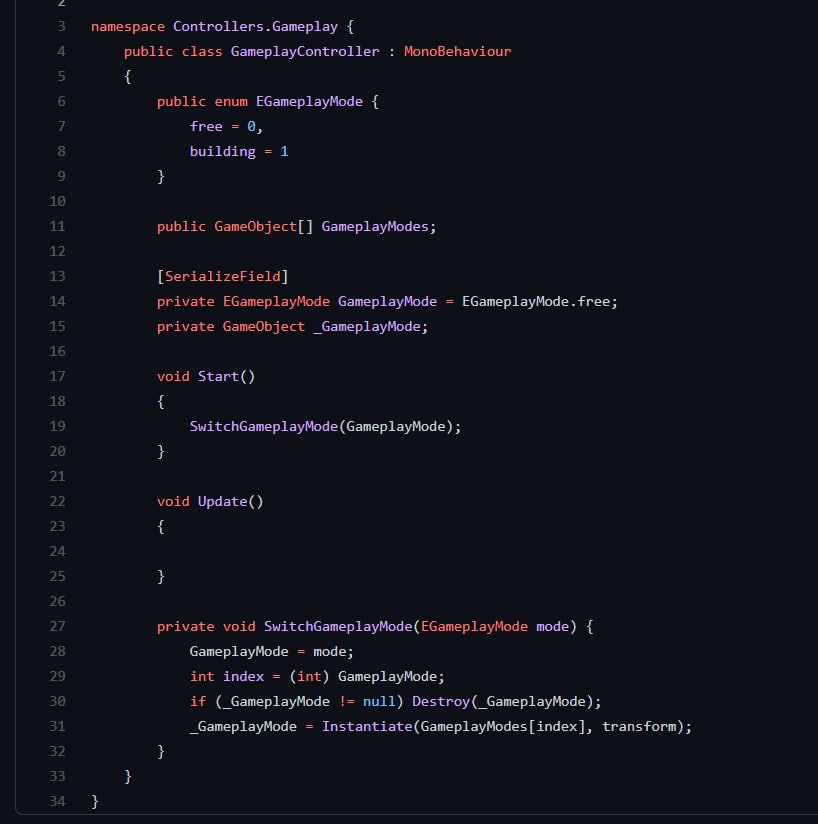
Task: Click the 'mode' parameter on line 27
Action: click(552, 626)
